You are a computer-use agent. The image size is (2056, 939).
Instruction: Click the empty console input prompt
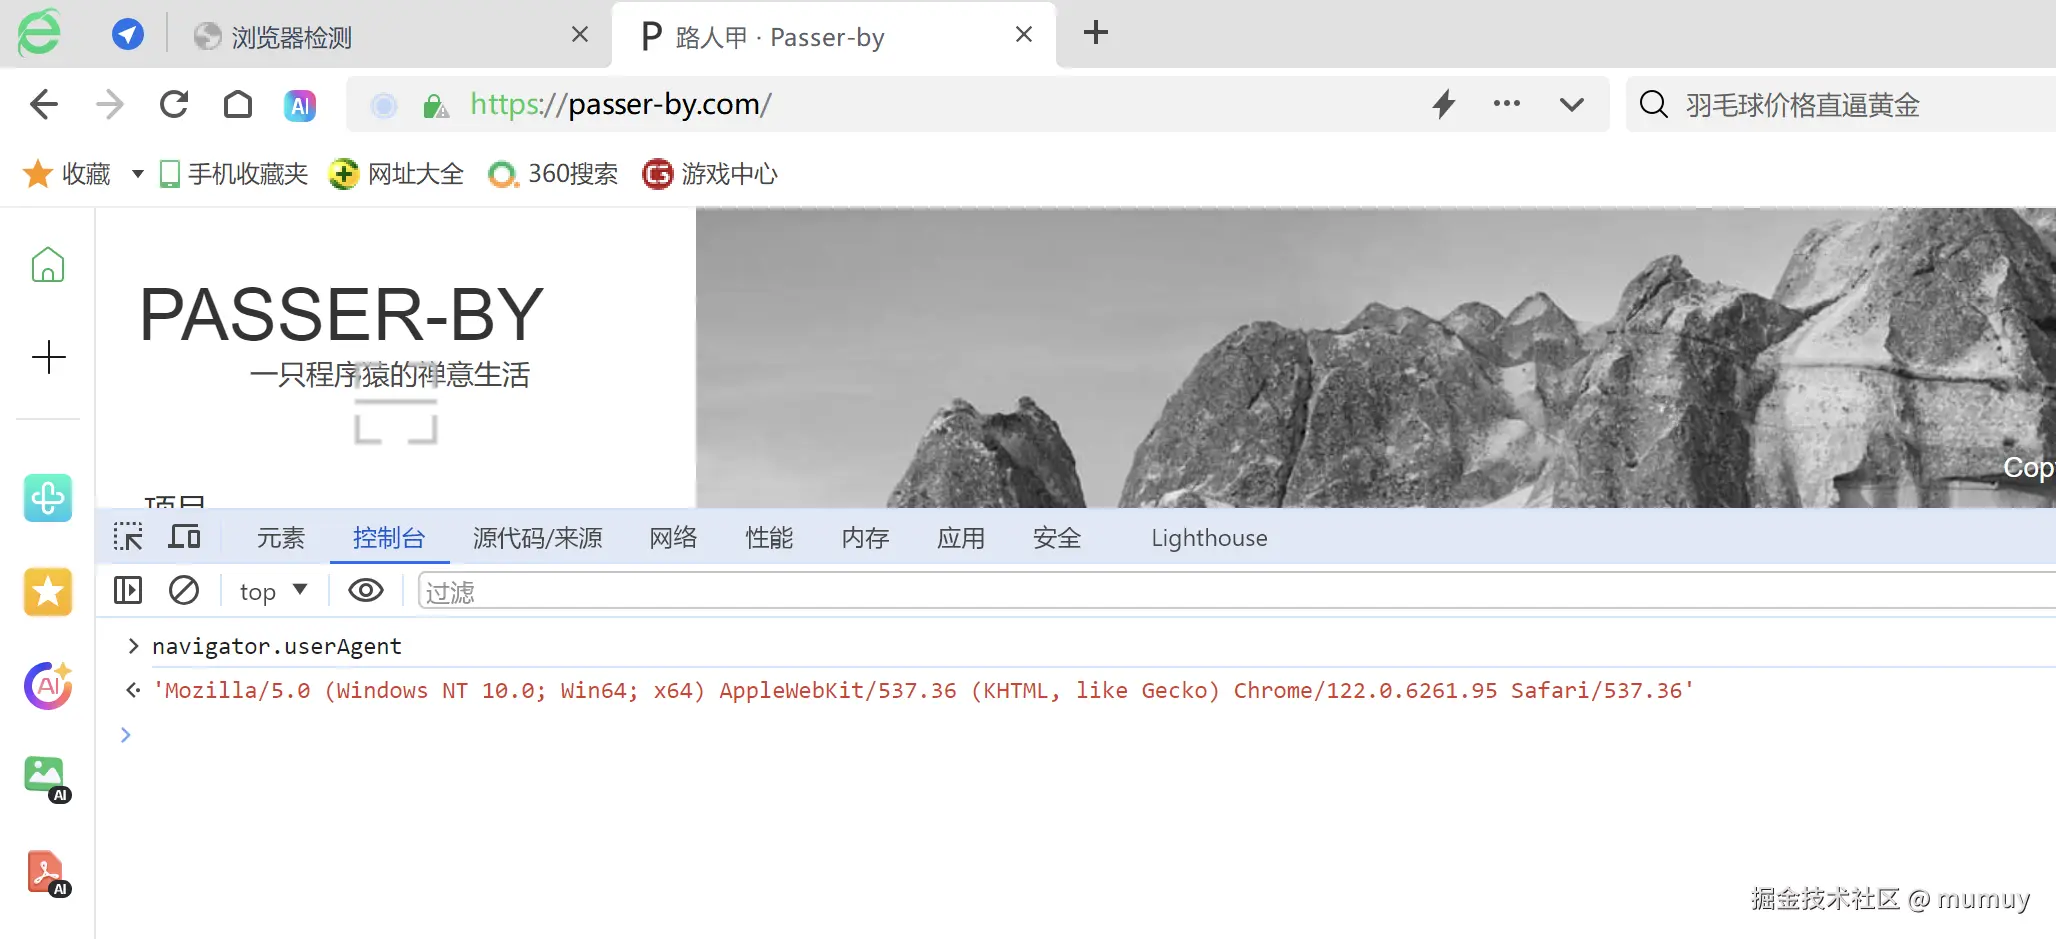(x=1090, y=735)
